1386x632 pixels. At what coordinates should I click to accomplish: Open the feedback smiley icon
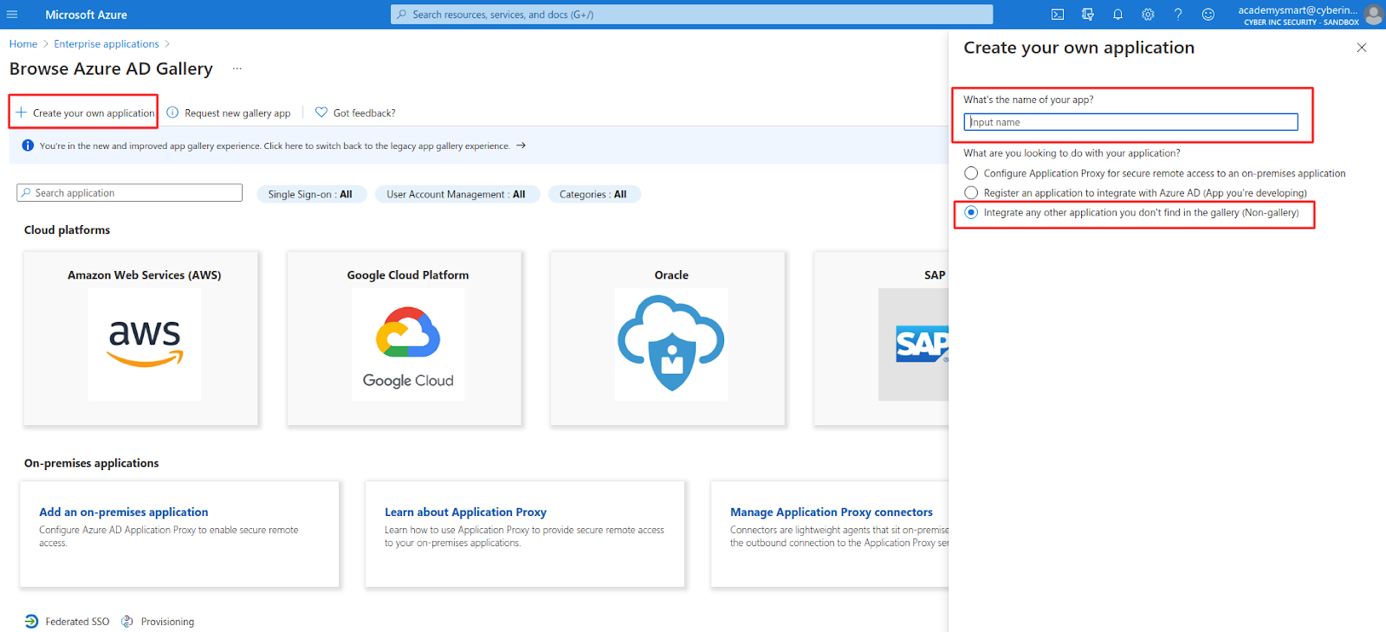[1208, 15]
